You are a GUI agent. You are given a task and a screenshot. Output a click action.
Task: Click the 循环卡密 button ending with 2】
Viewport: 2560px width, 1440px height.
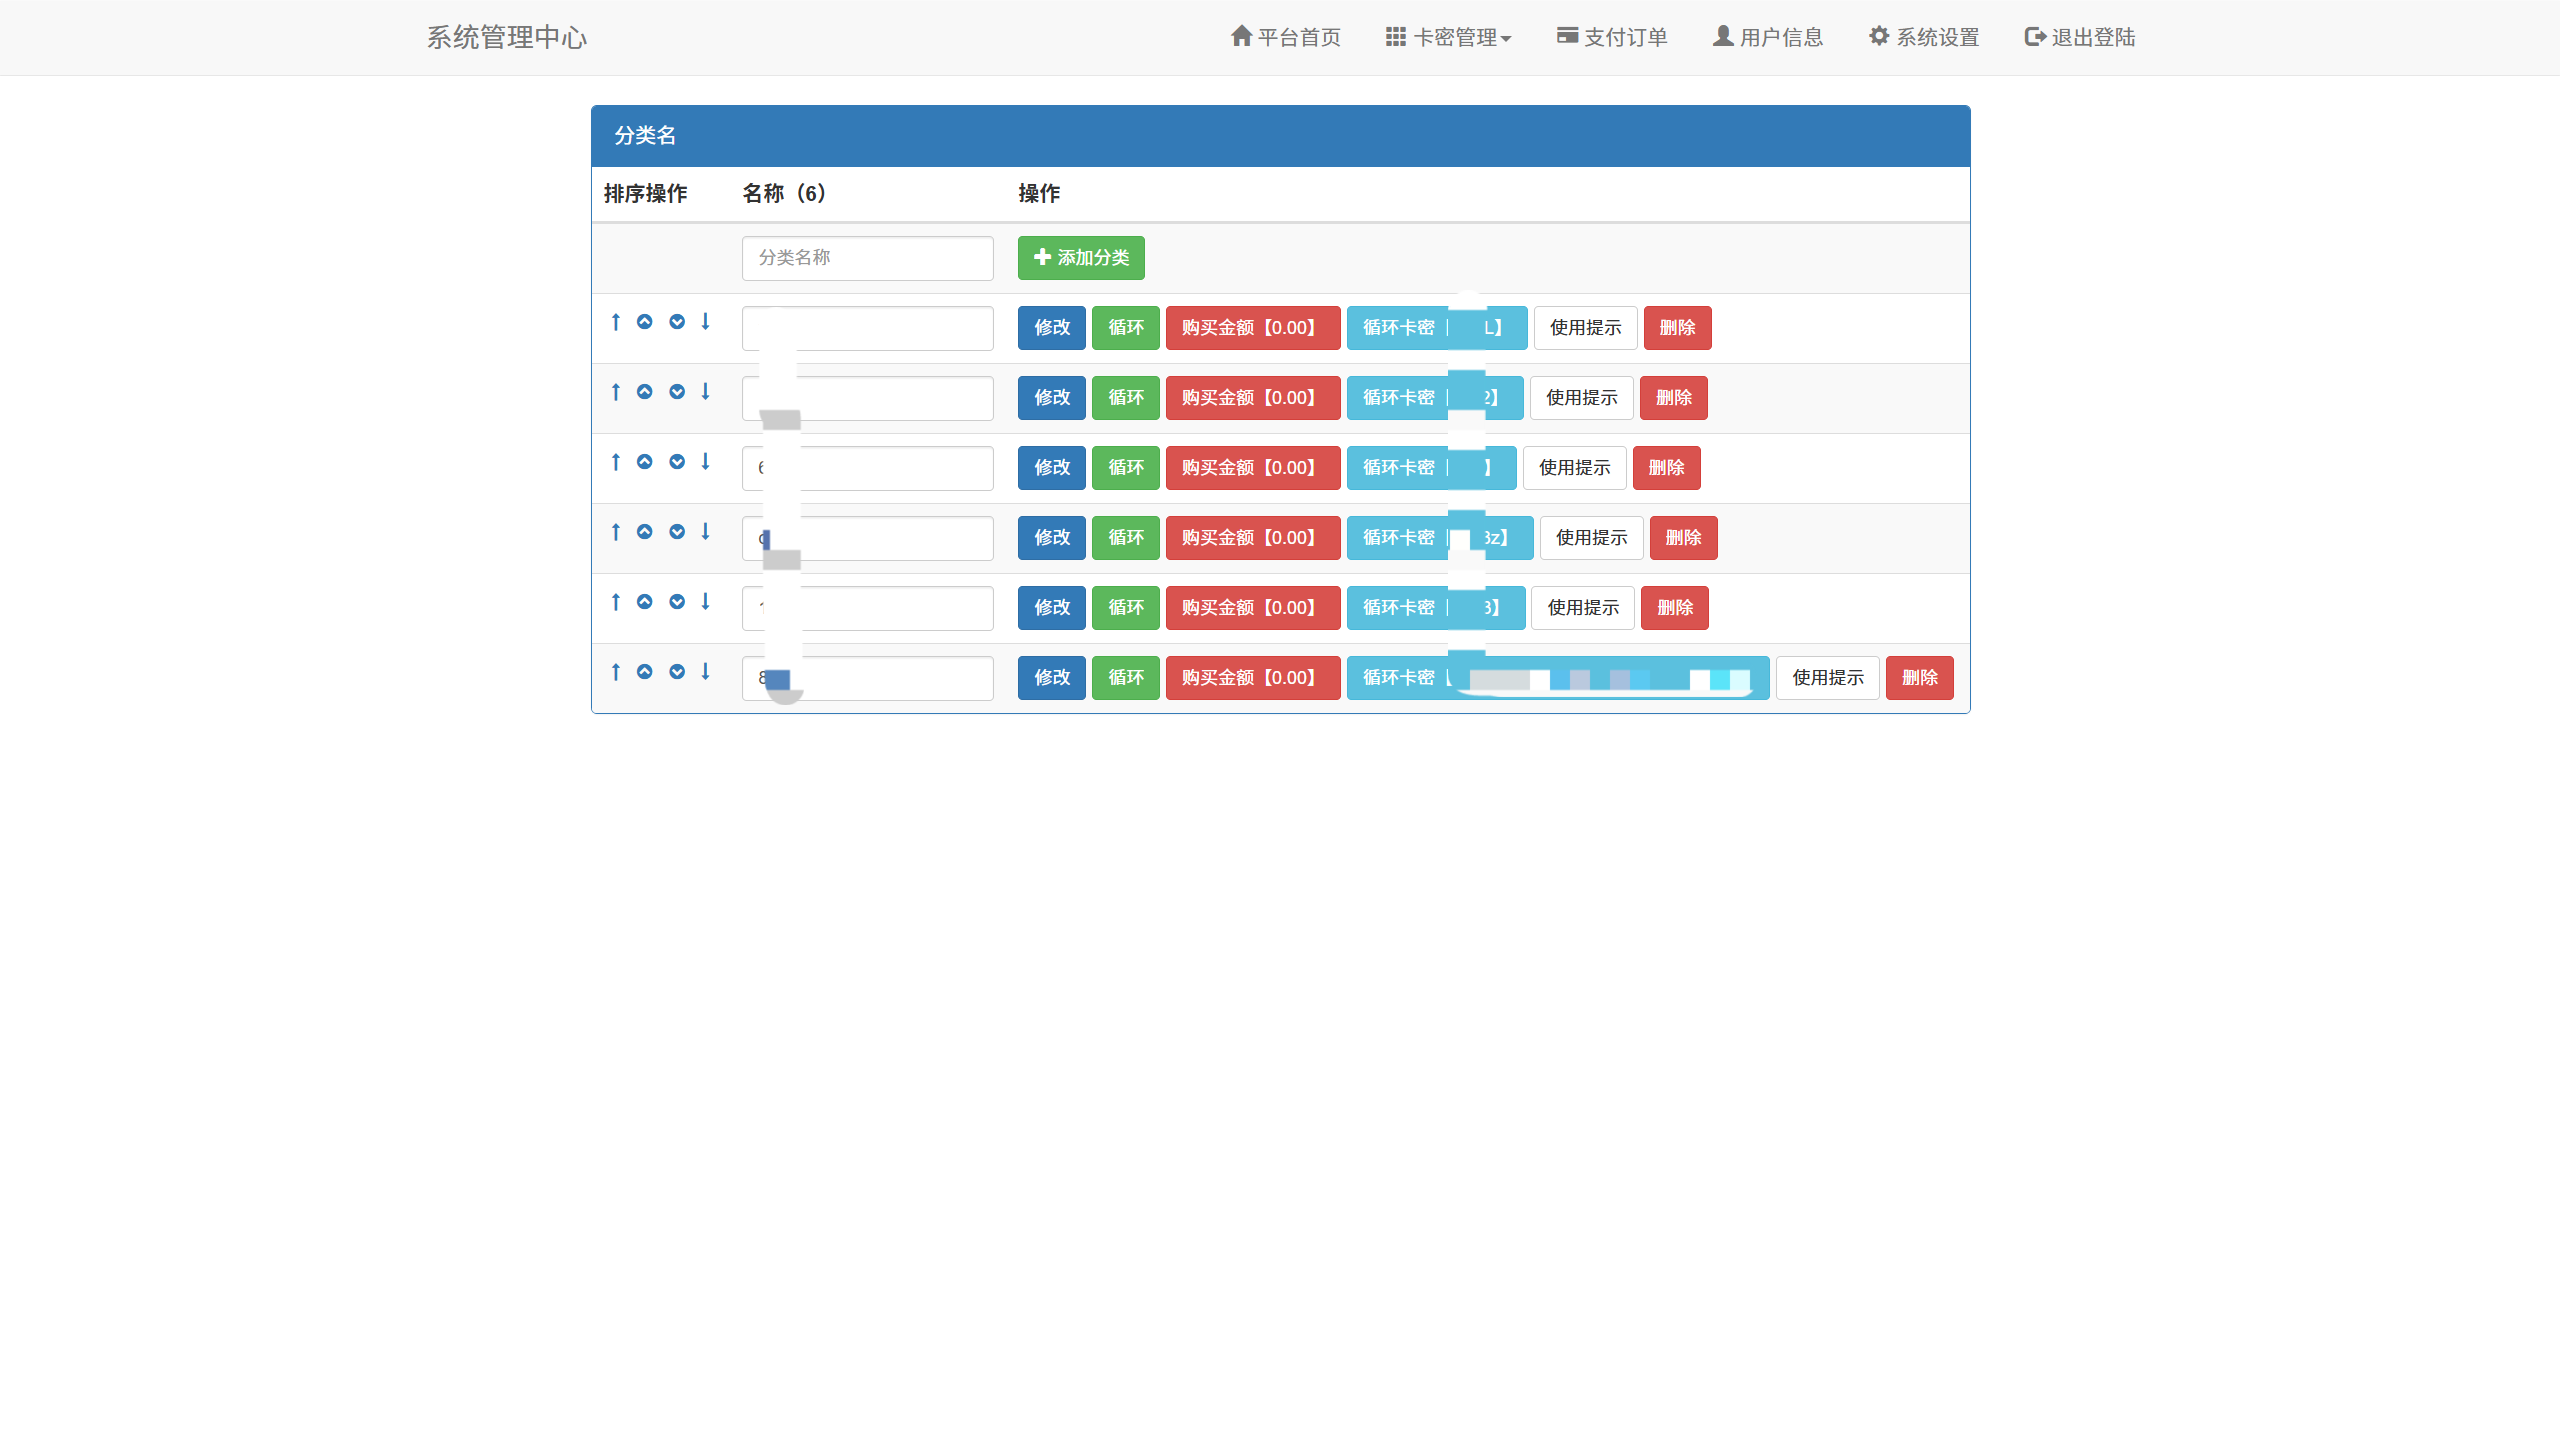tap(1435, 398)
